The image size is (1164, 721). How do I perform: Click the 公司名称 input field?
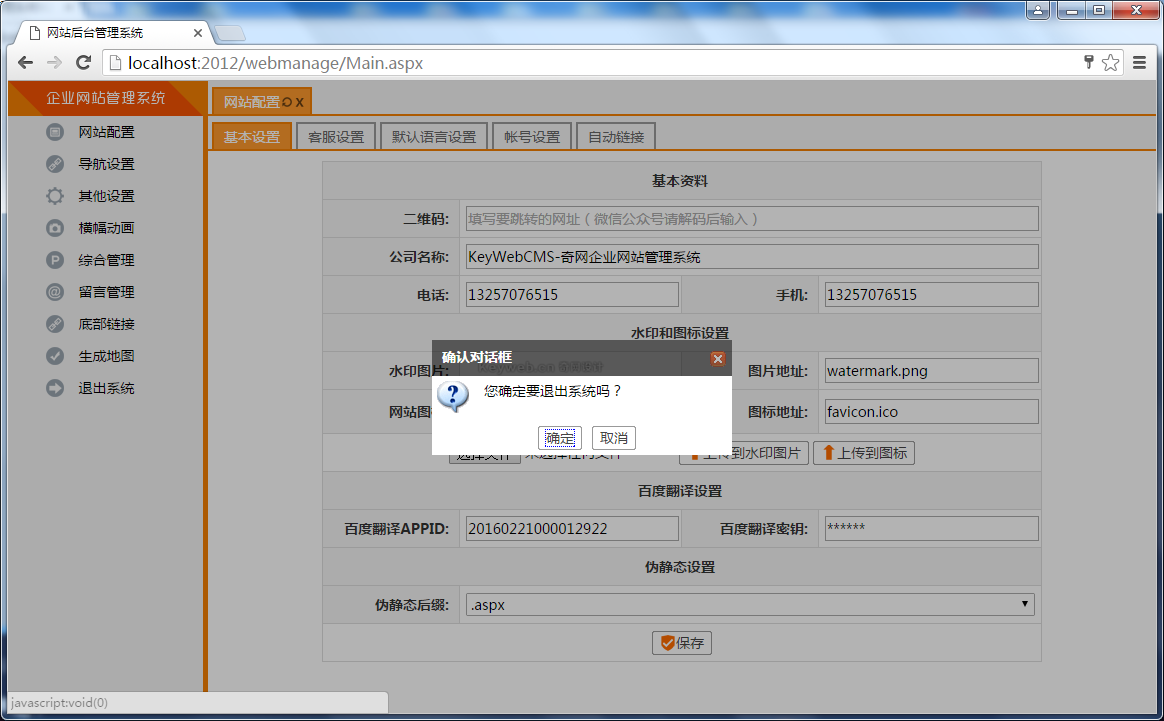752,257
